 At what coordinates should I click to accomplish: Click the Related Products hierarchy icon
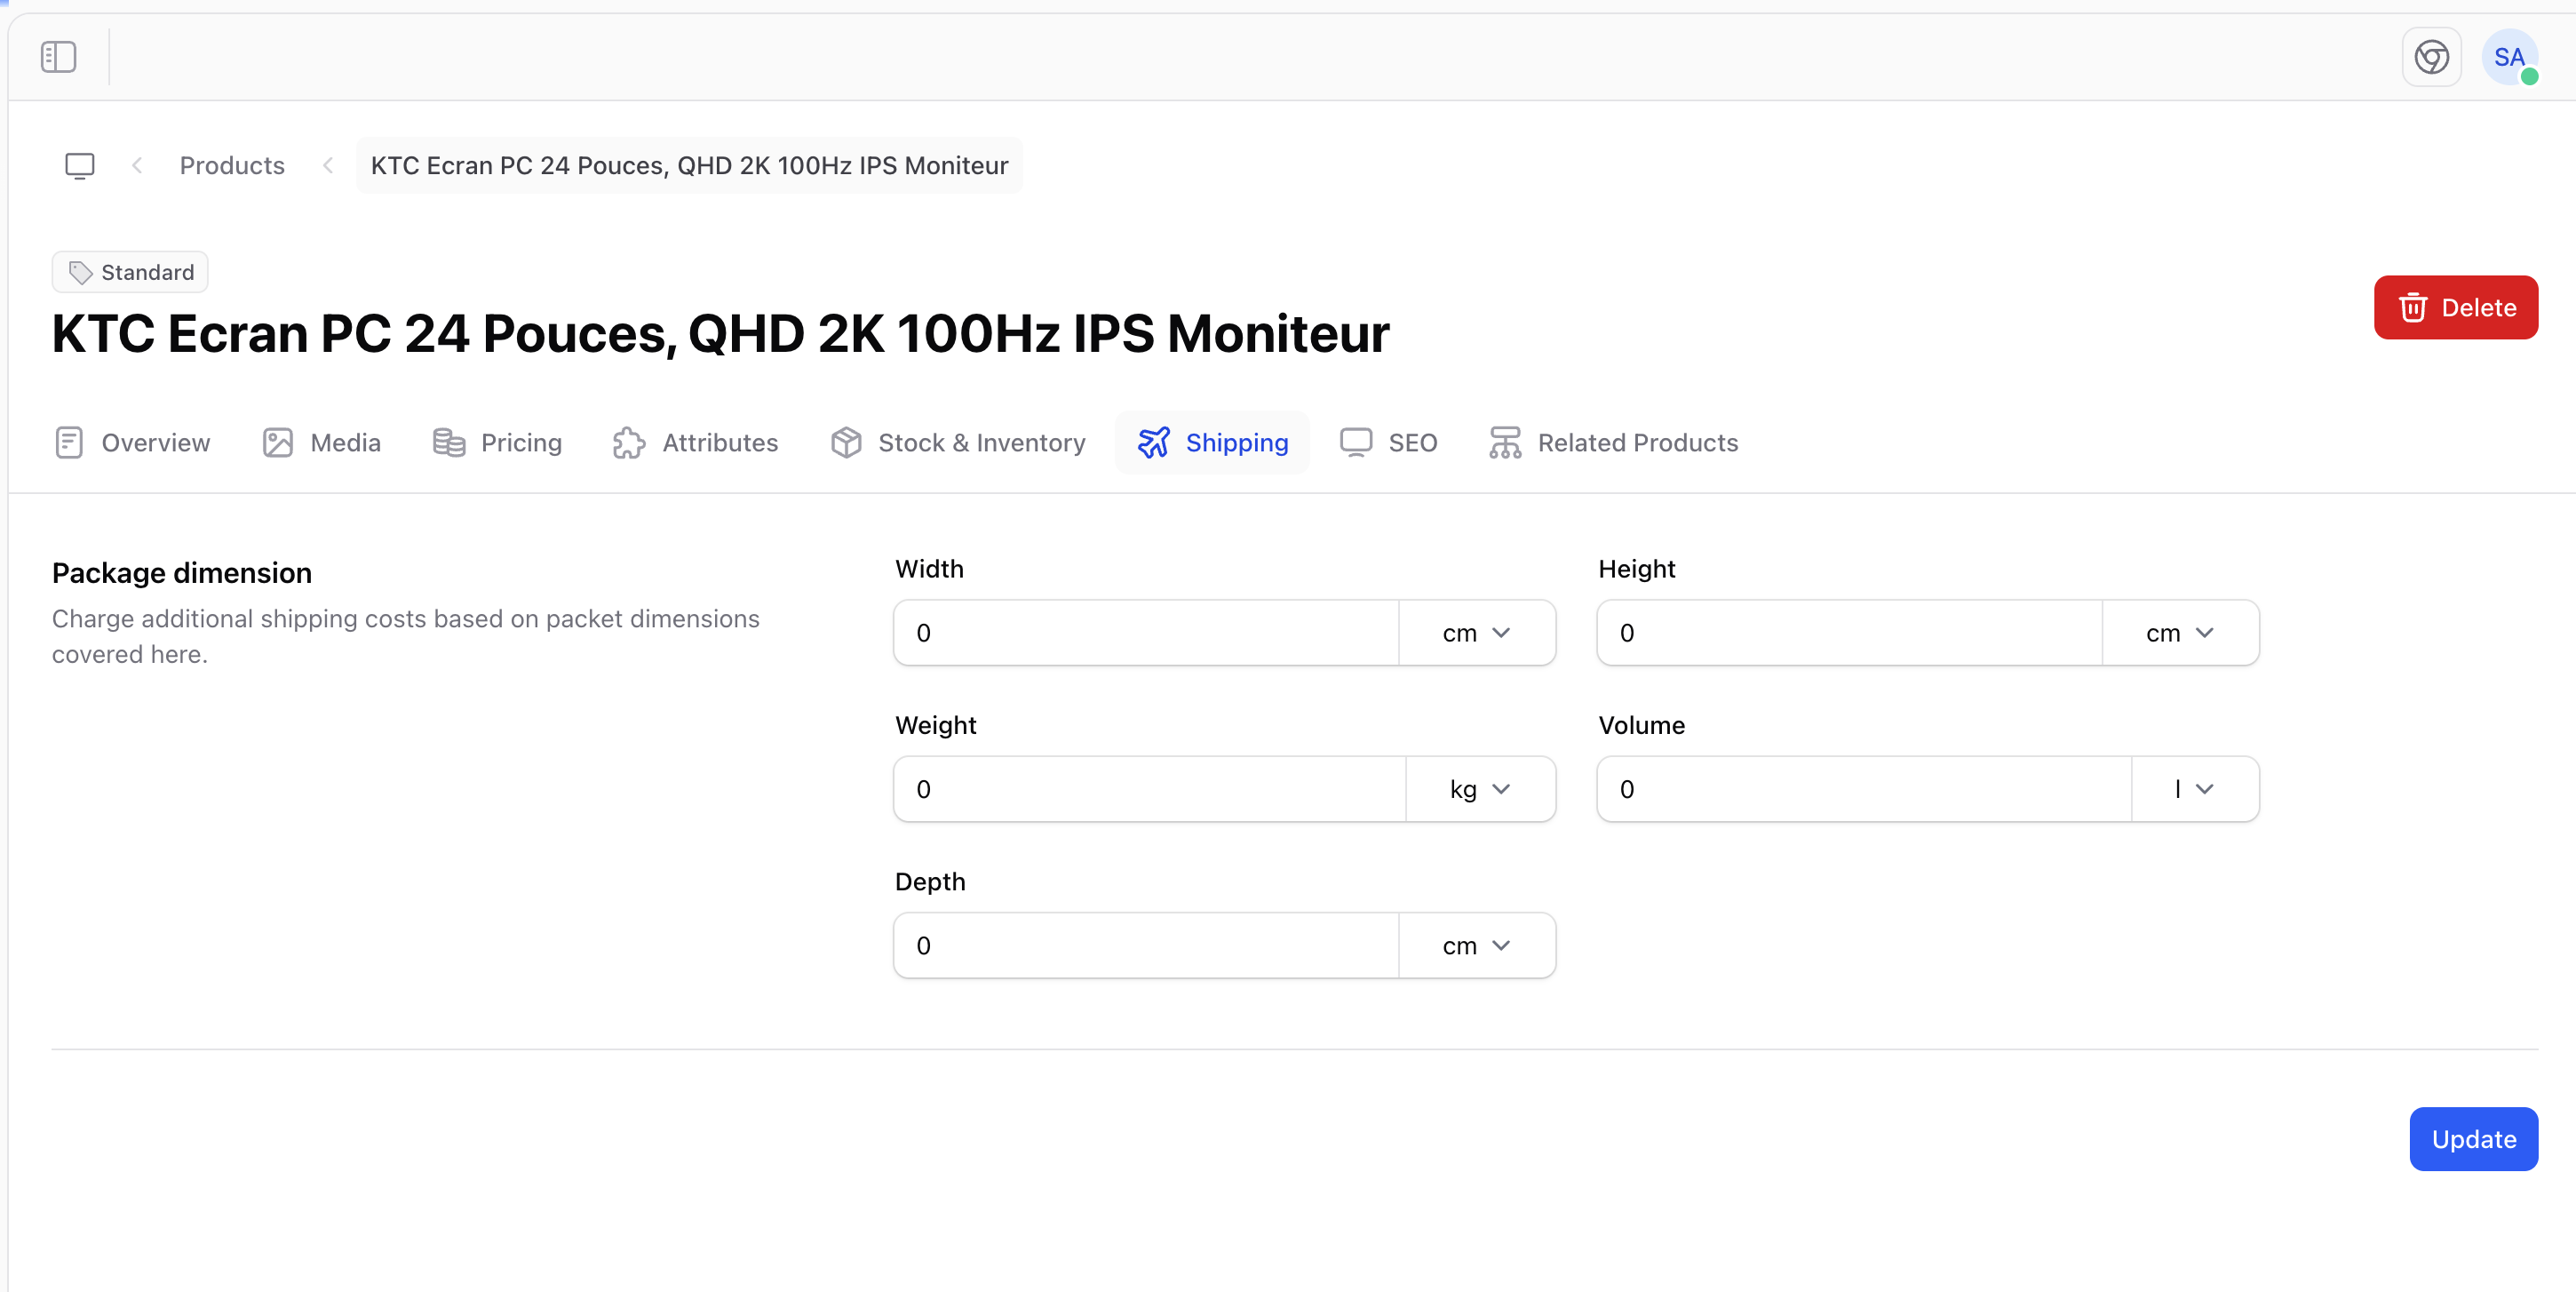[1505, 442]
